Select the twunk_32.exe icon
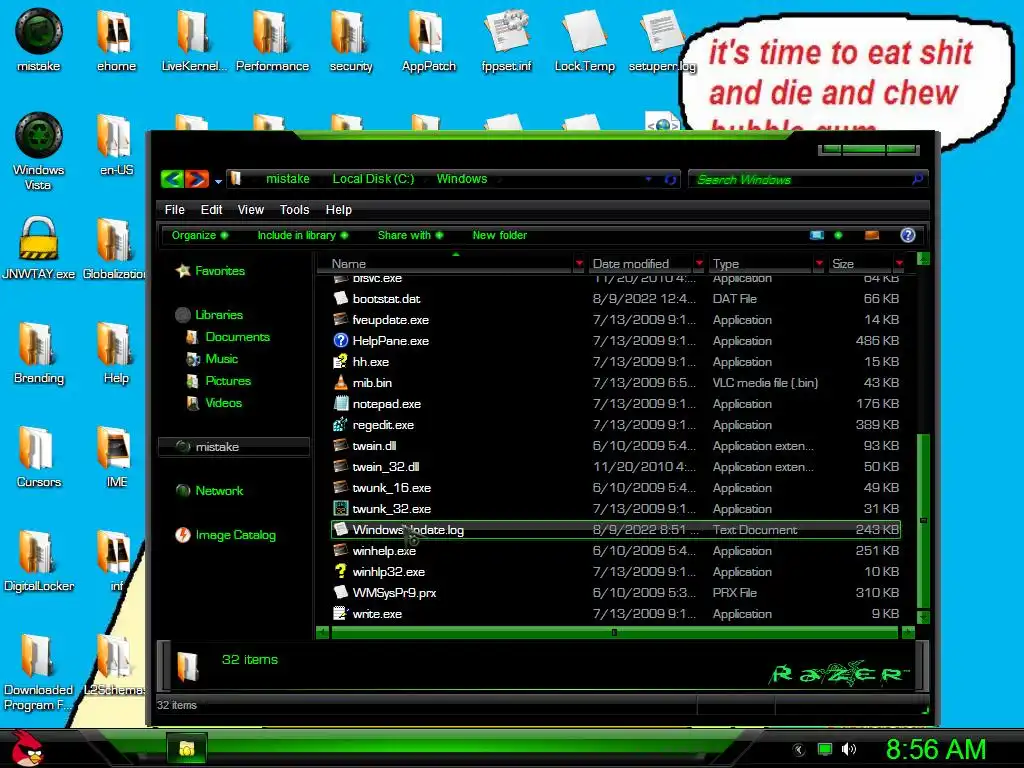The width and height of the screenshot is (1024, 768). [340, 508]
